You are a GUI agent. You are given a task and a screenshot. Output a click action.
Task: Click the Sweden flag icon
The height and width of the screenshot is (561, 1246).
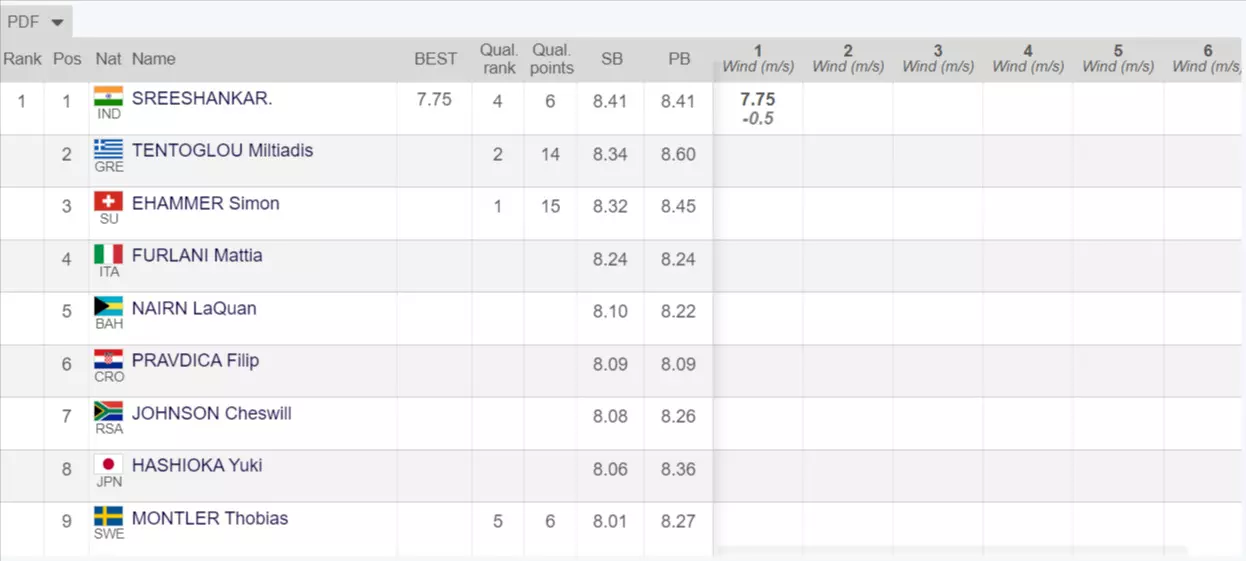point(108,516)
